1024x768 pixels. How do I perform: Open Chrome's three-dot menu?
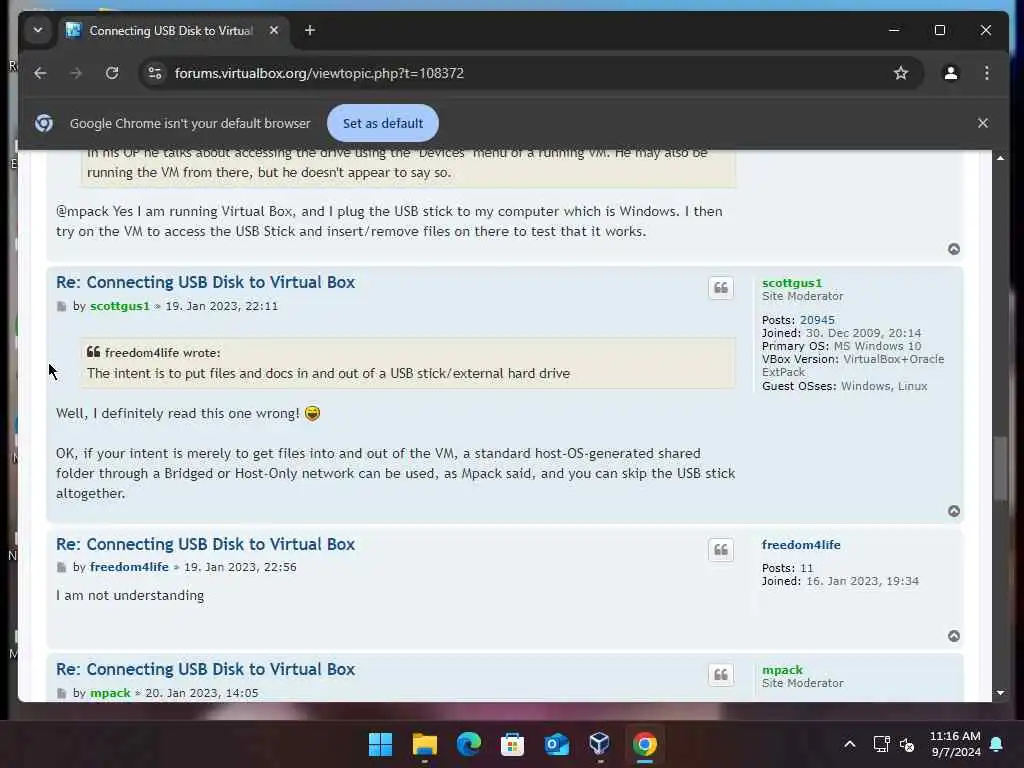click(x=987, y=73)
